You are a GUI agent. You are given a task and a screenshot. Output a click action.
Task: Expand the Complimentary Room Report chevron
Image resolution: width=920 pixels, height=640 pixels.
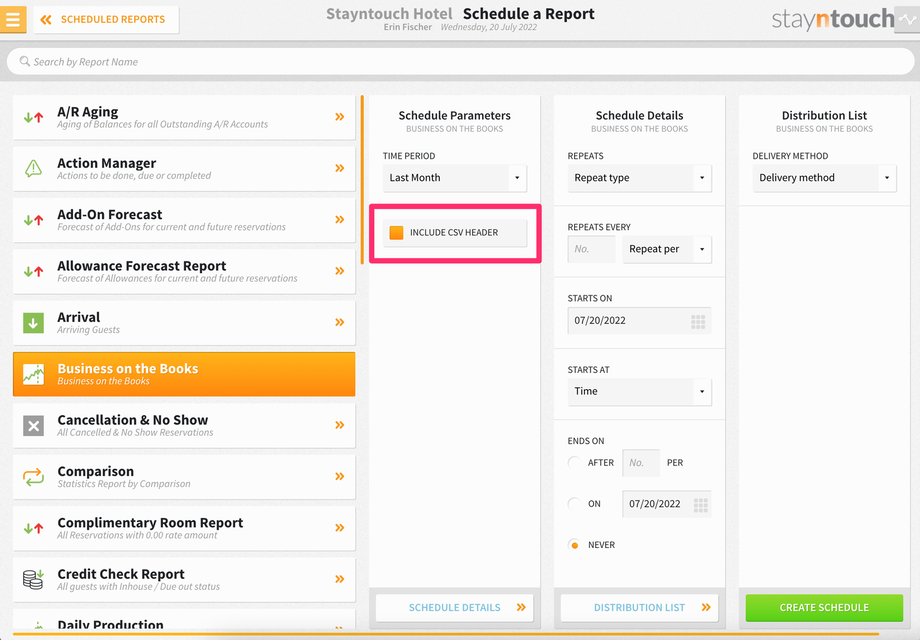click(x=340, y=527)
